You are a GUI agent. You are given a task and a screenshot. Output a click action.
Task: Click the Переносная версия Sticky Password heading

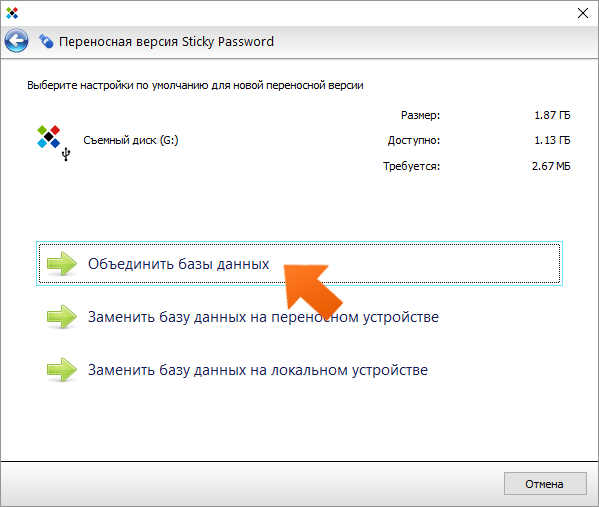(166, 41)
